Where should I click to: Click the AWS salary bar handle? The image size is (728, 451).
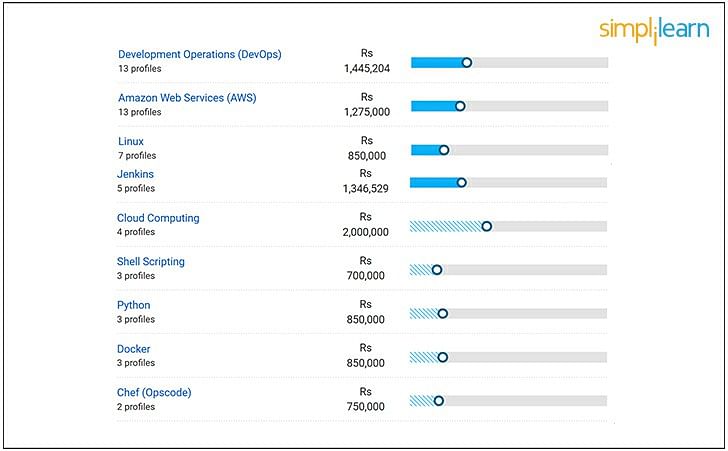460,106
